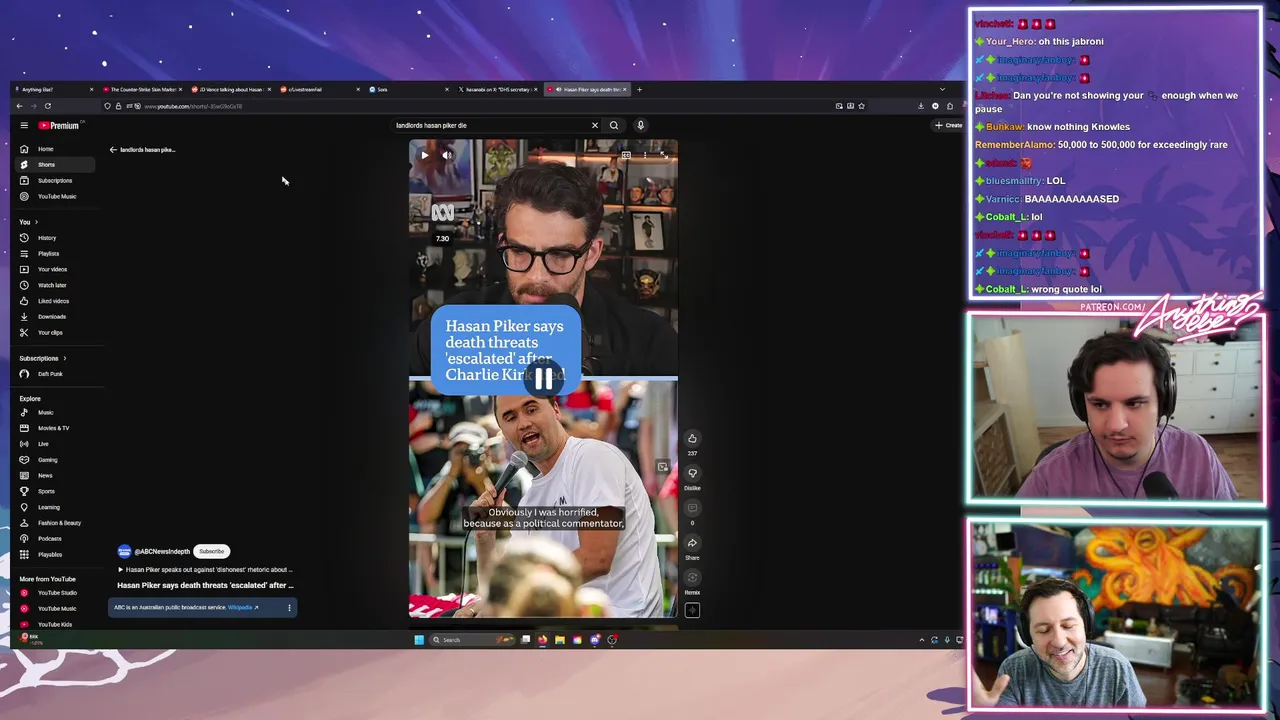Dislike the Short video
Screen dimensions: 1280x720
692,473
